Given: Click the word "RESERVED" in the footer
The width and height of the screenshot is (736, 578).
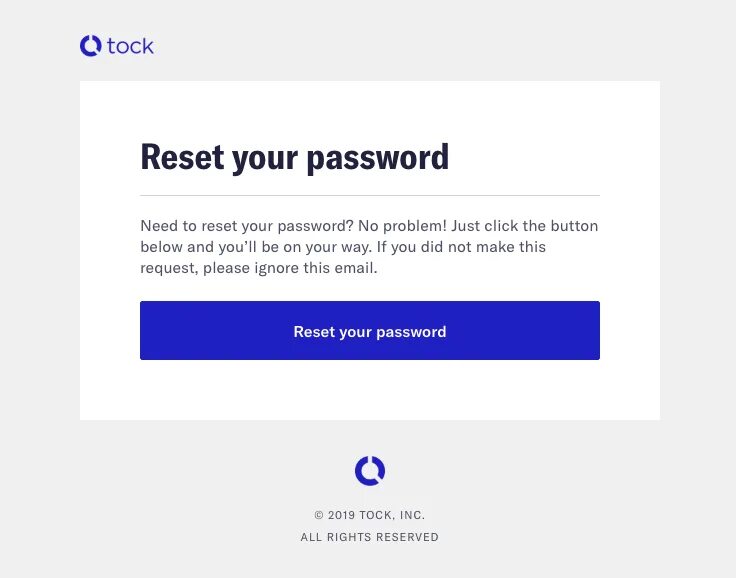Looking at the screenshot, I should [x=407, y=537].
